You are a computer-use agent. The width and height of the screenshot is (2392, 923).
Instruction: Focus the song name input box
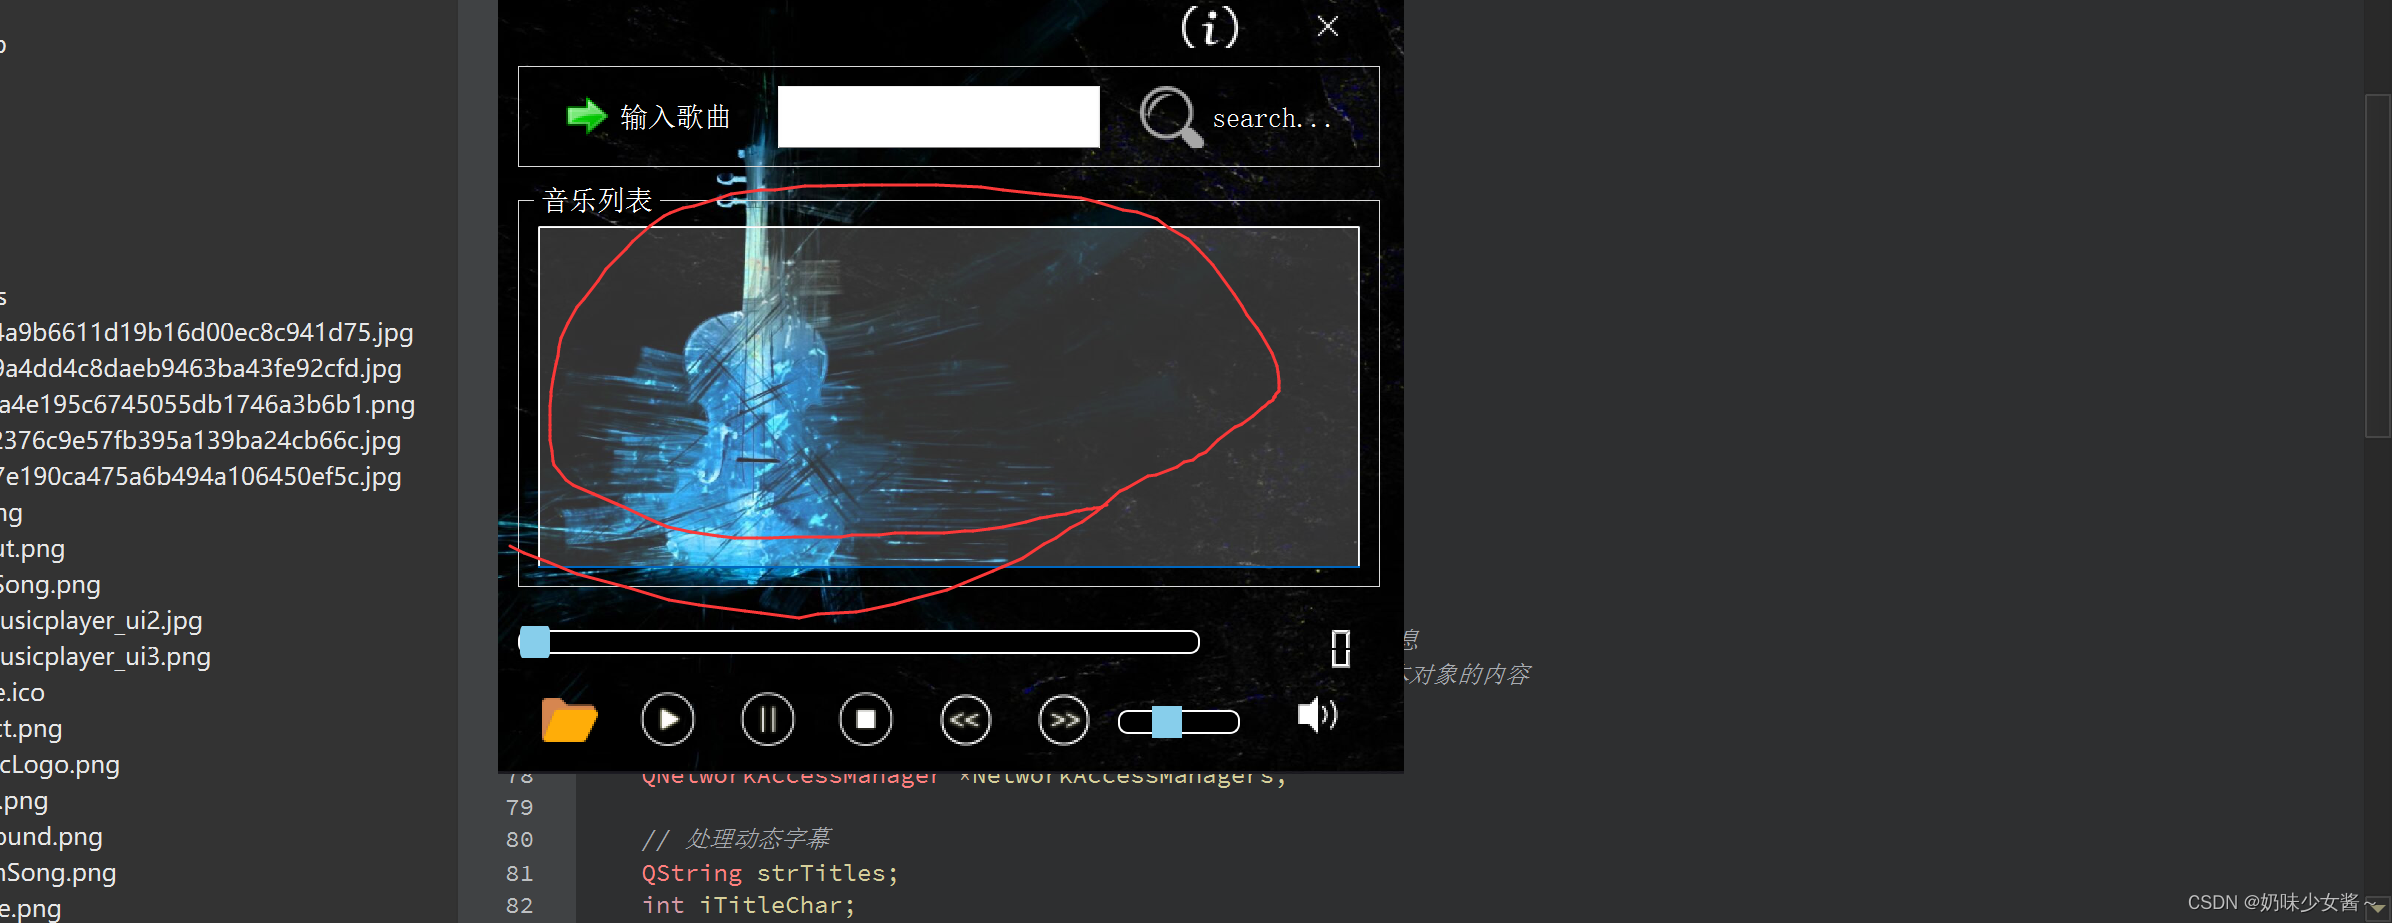[938, 117]
